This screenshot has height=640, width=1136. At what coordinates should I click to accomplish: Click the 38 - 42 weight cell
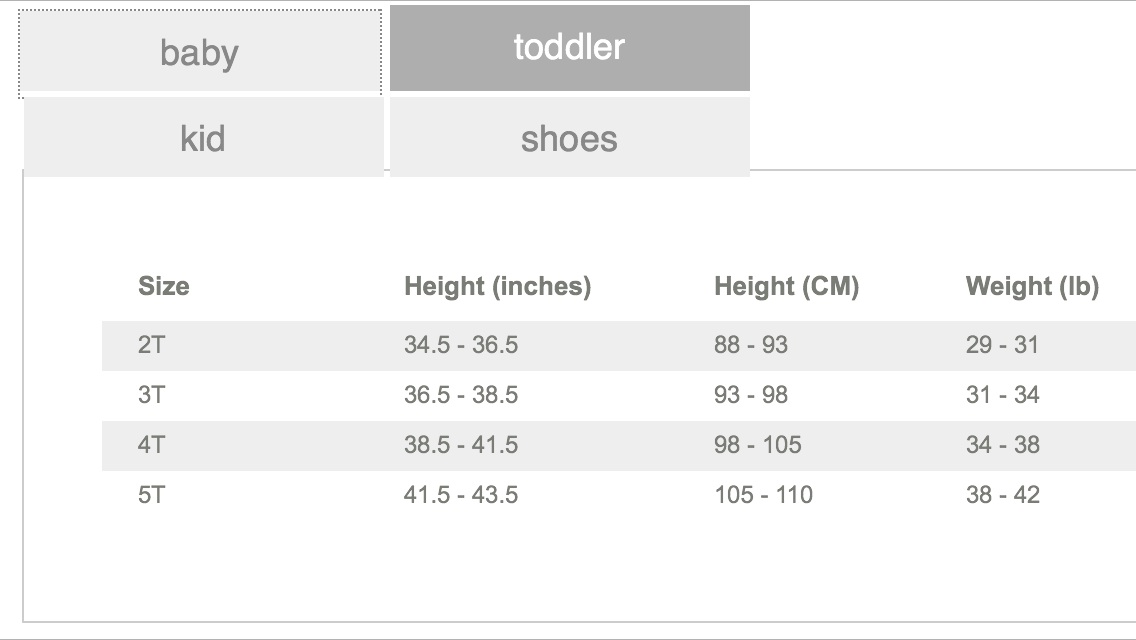coord(1003,495)
